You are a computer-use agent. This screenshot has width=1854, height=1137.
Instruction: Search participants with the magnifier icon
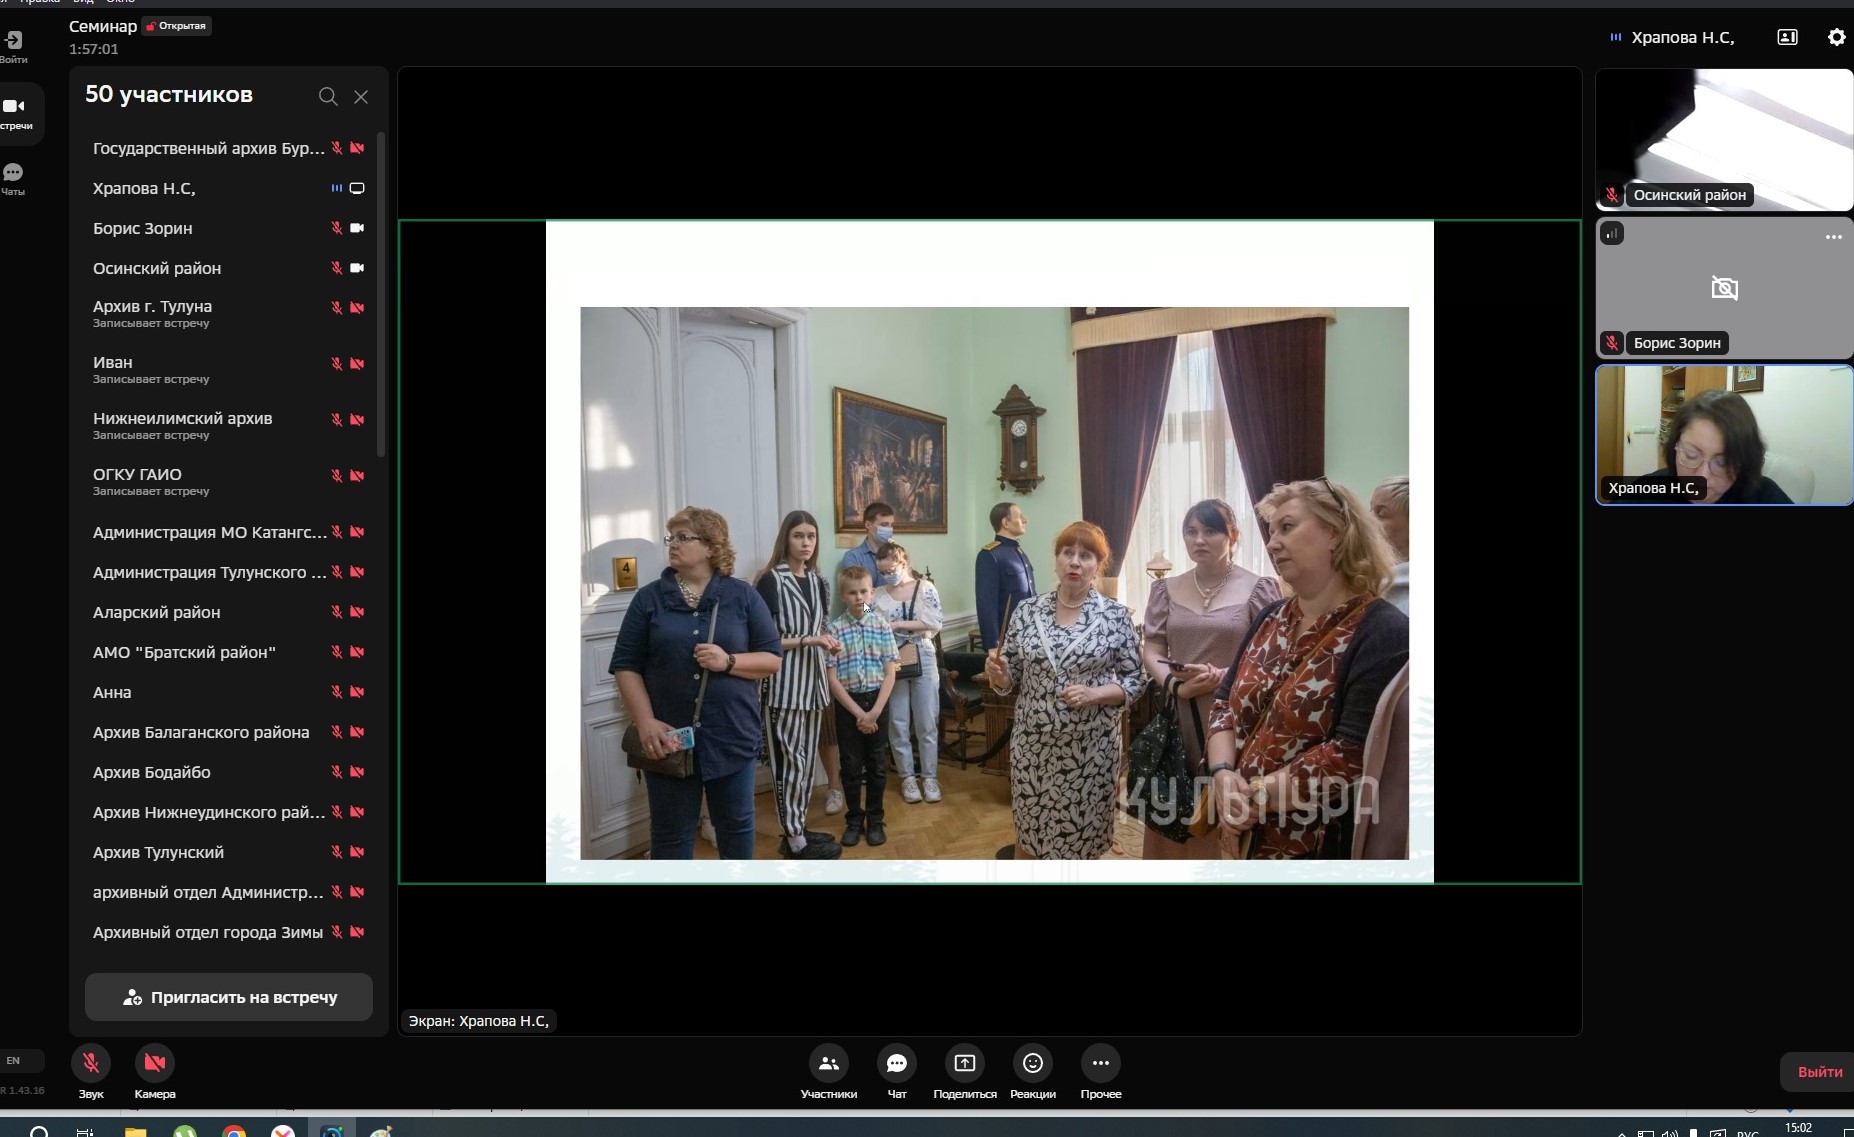point(327,97)
